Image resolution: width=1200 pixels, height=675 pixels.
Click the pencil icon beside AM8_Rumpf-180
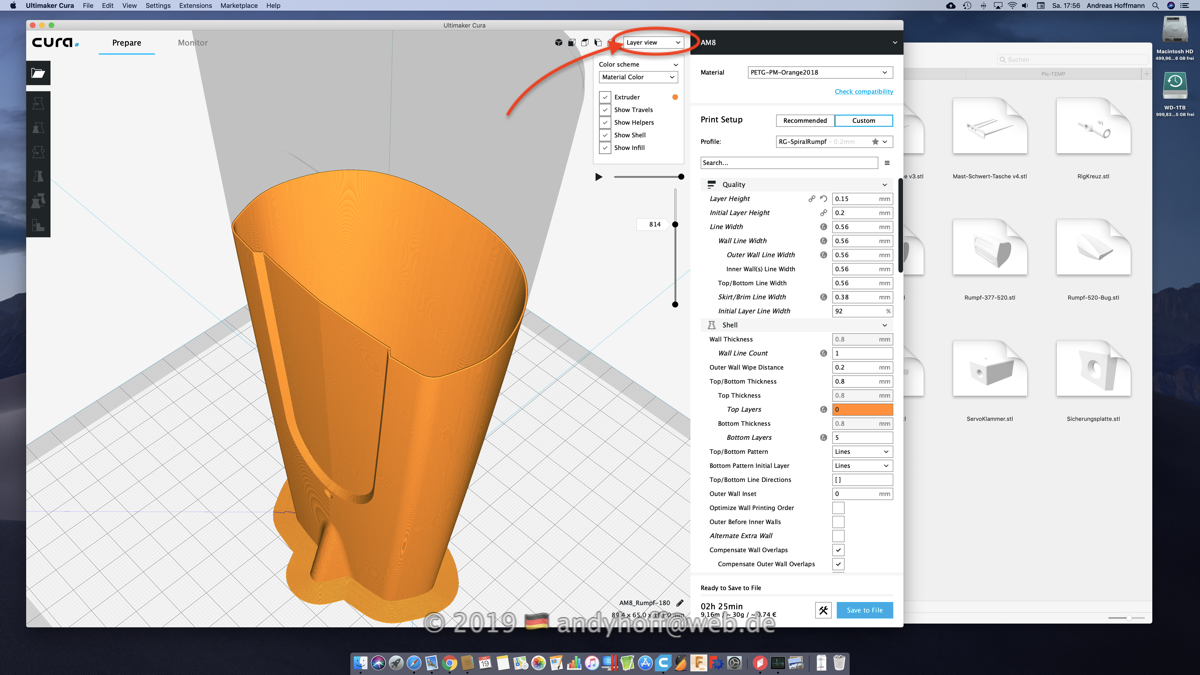tap(680, 603)
